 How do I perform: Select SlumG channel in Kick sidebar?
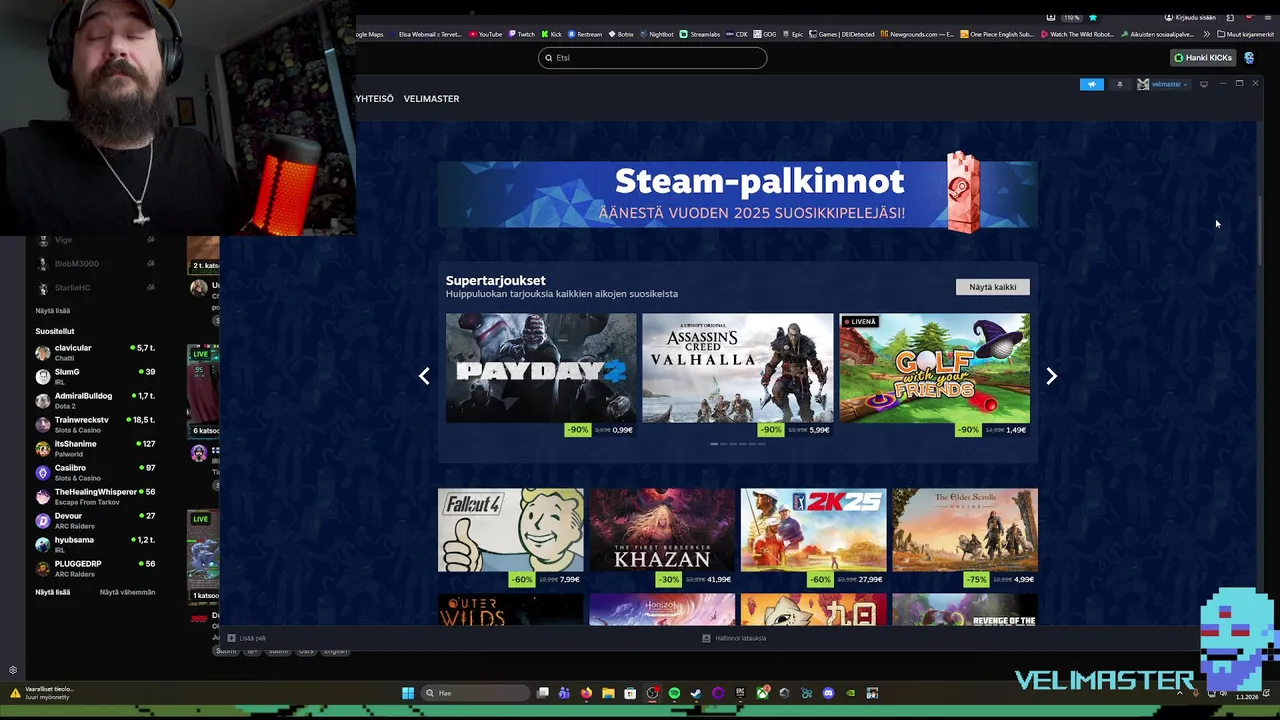pos(95,376)
